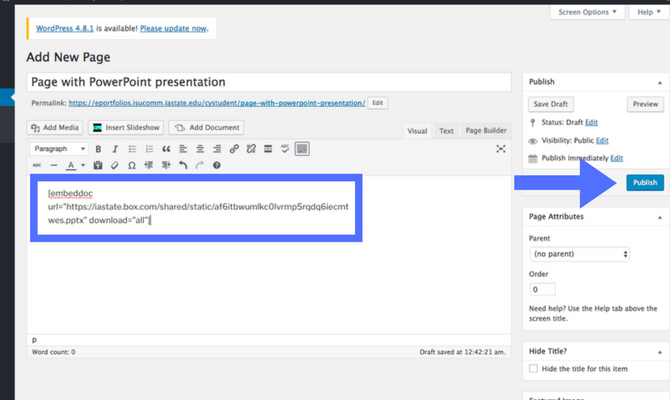Open distraction-free writing mode
Screen dimensions: 670x400
(501, 149)
